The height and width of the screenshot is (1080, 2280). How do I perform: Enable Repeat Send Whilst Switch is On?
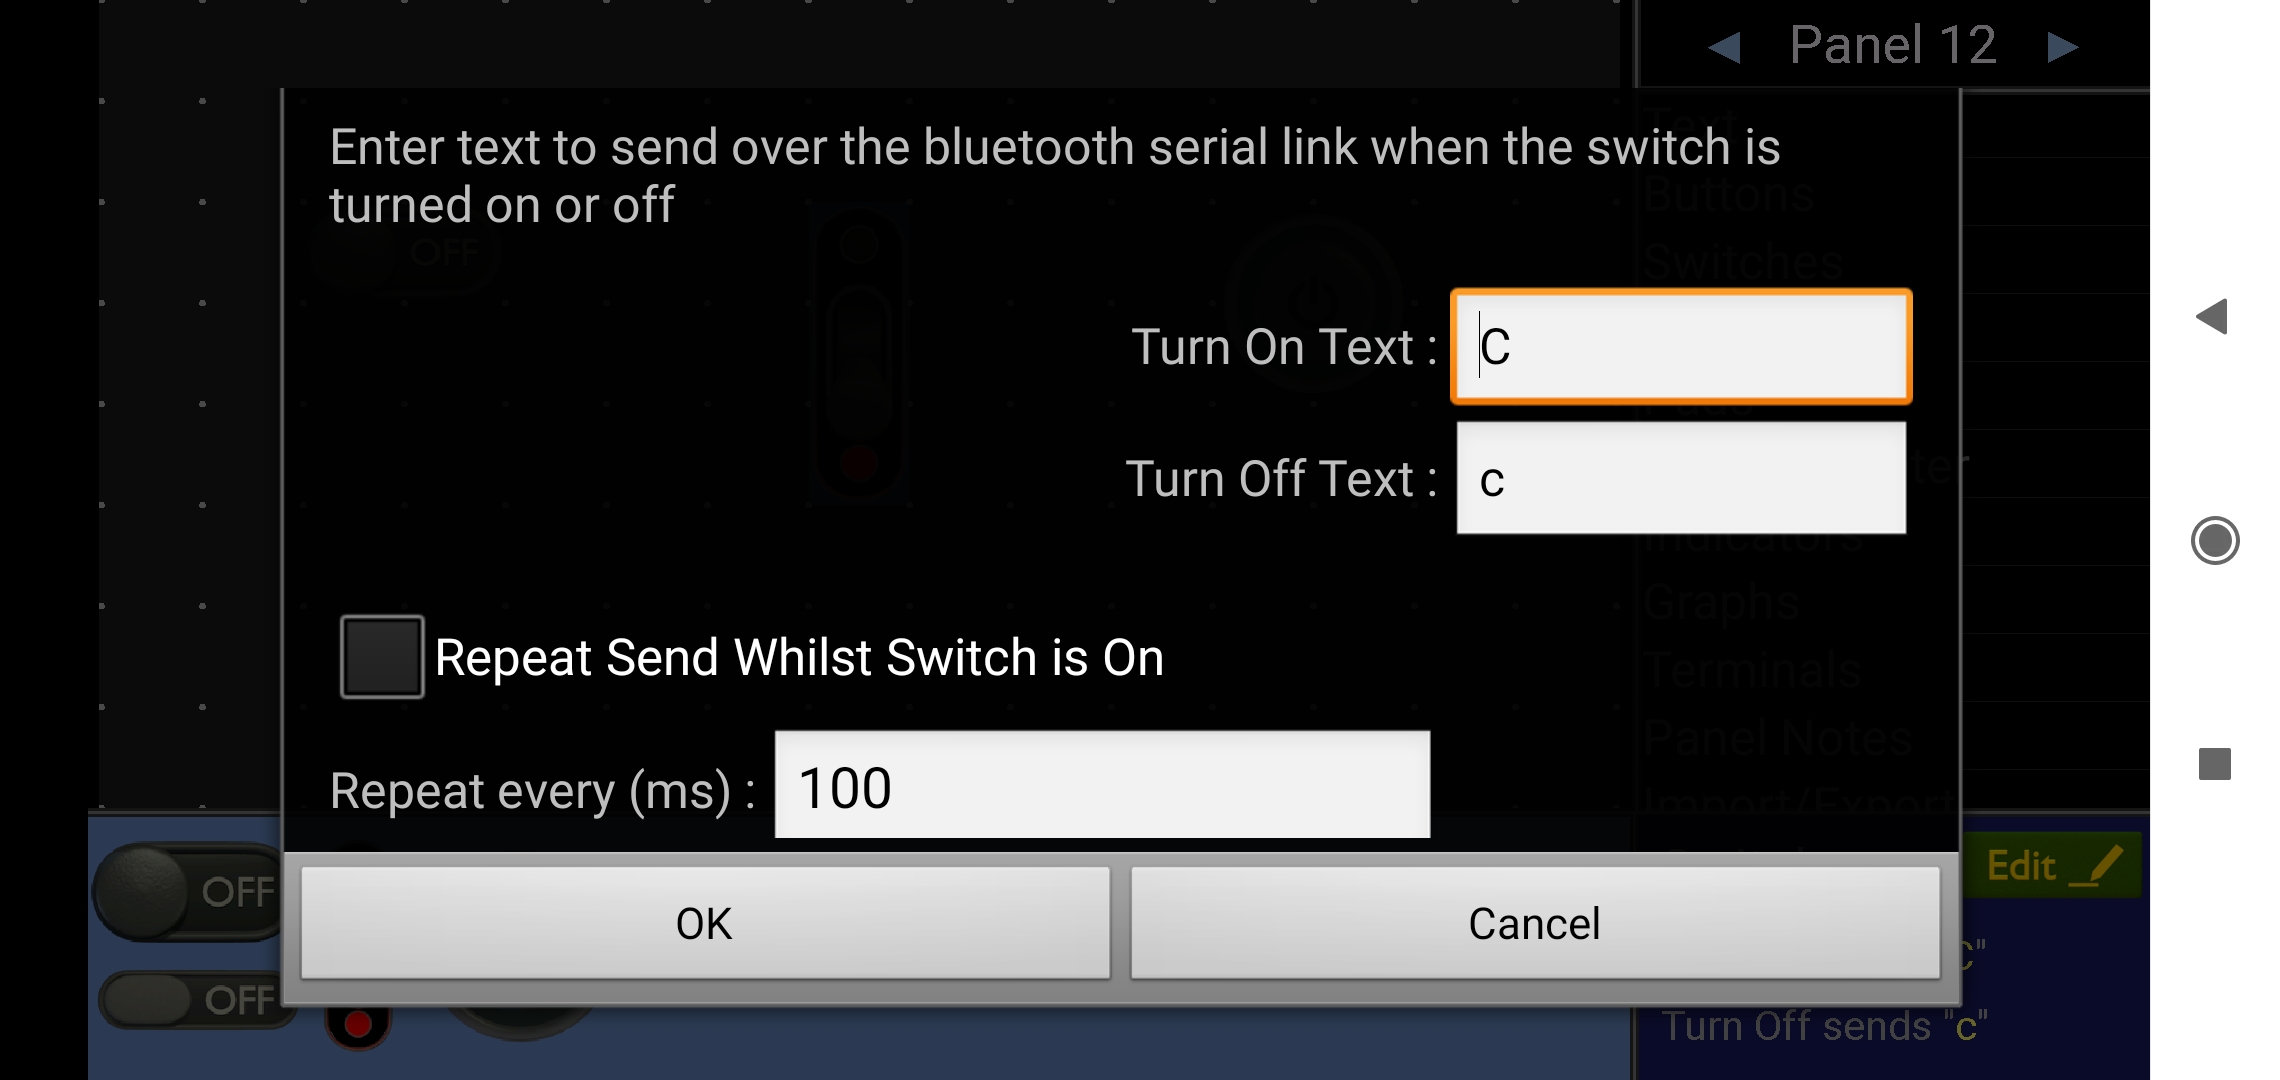(382, 656)
